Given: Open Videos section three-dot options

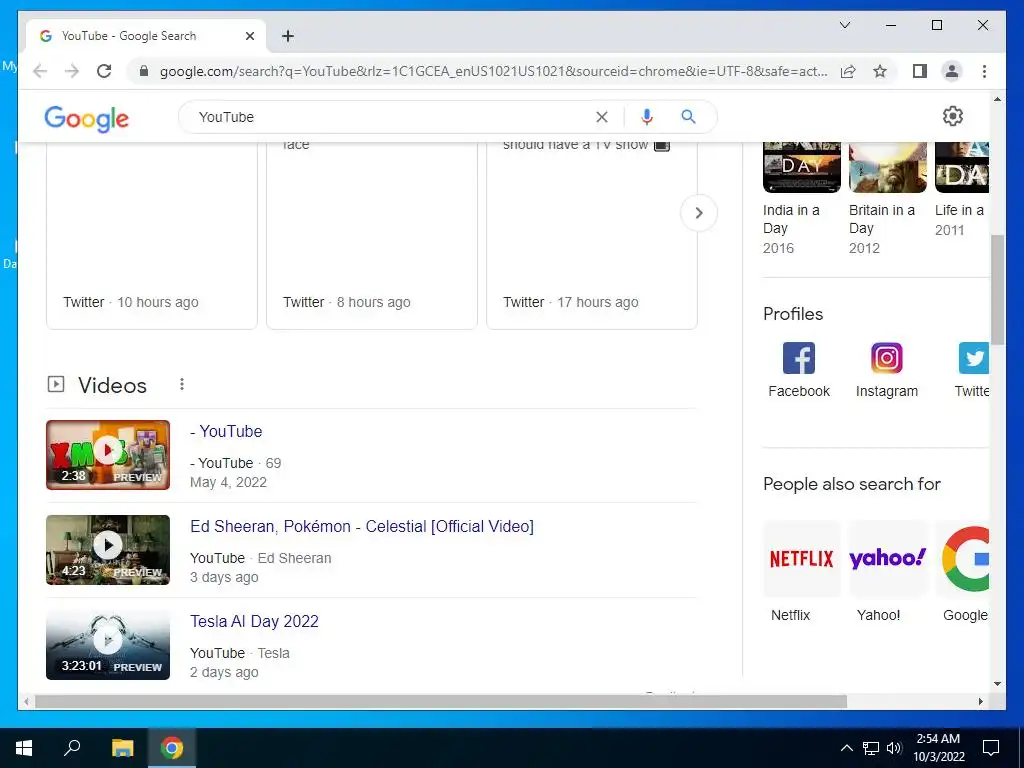Looking at the screenshot, I should click(182, 384).
